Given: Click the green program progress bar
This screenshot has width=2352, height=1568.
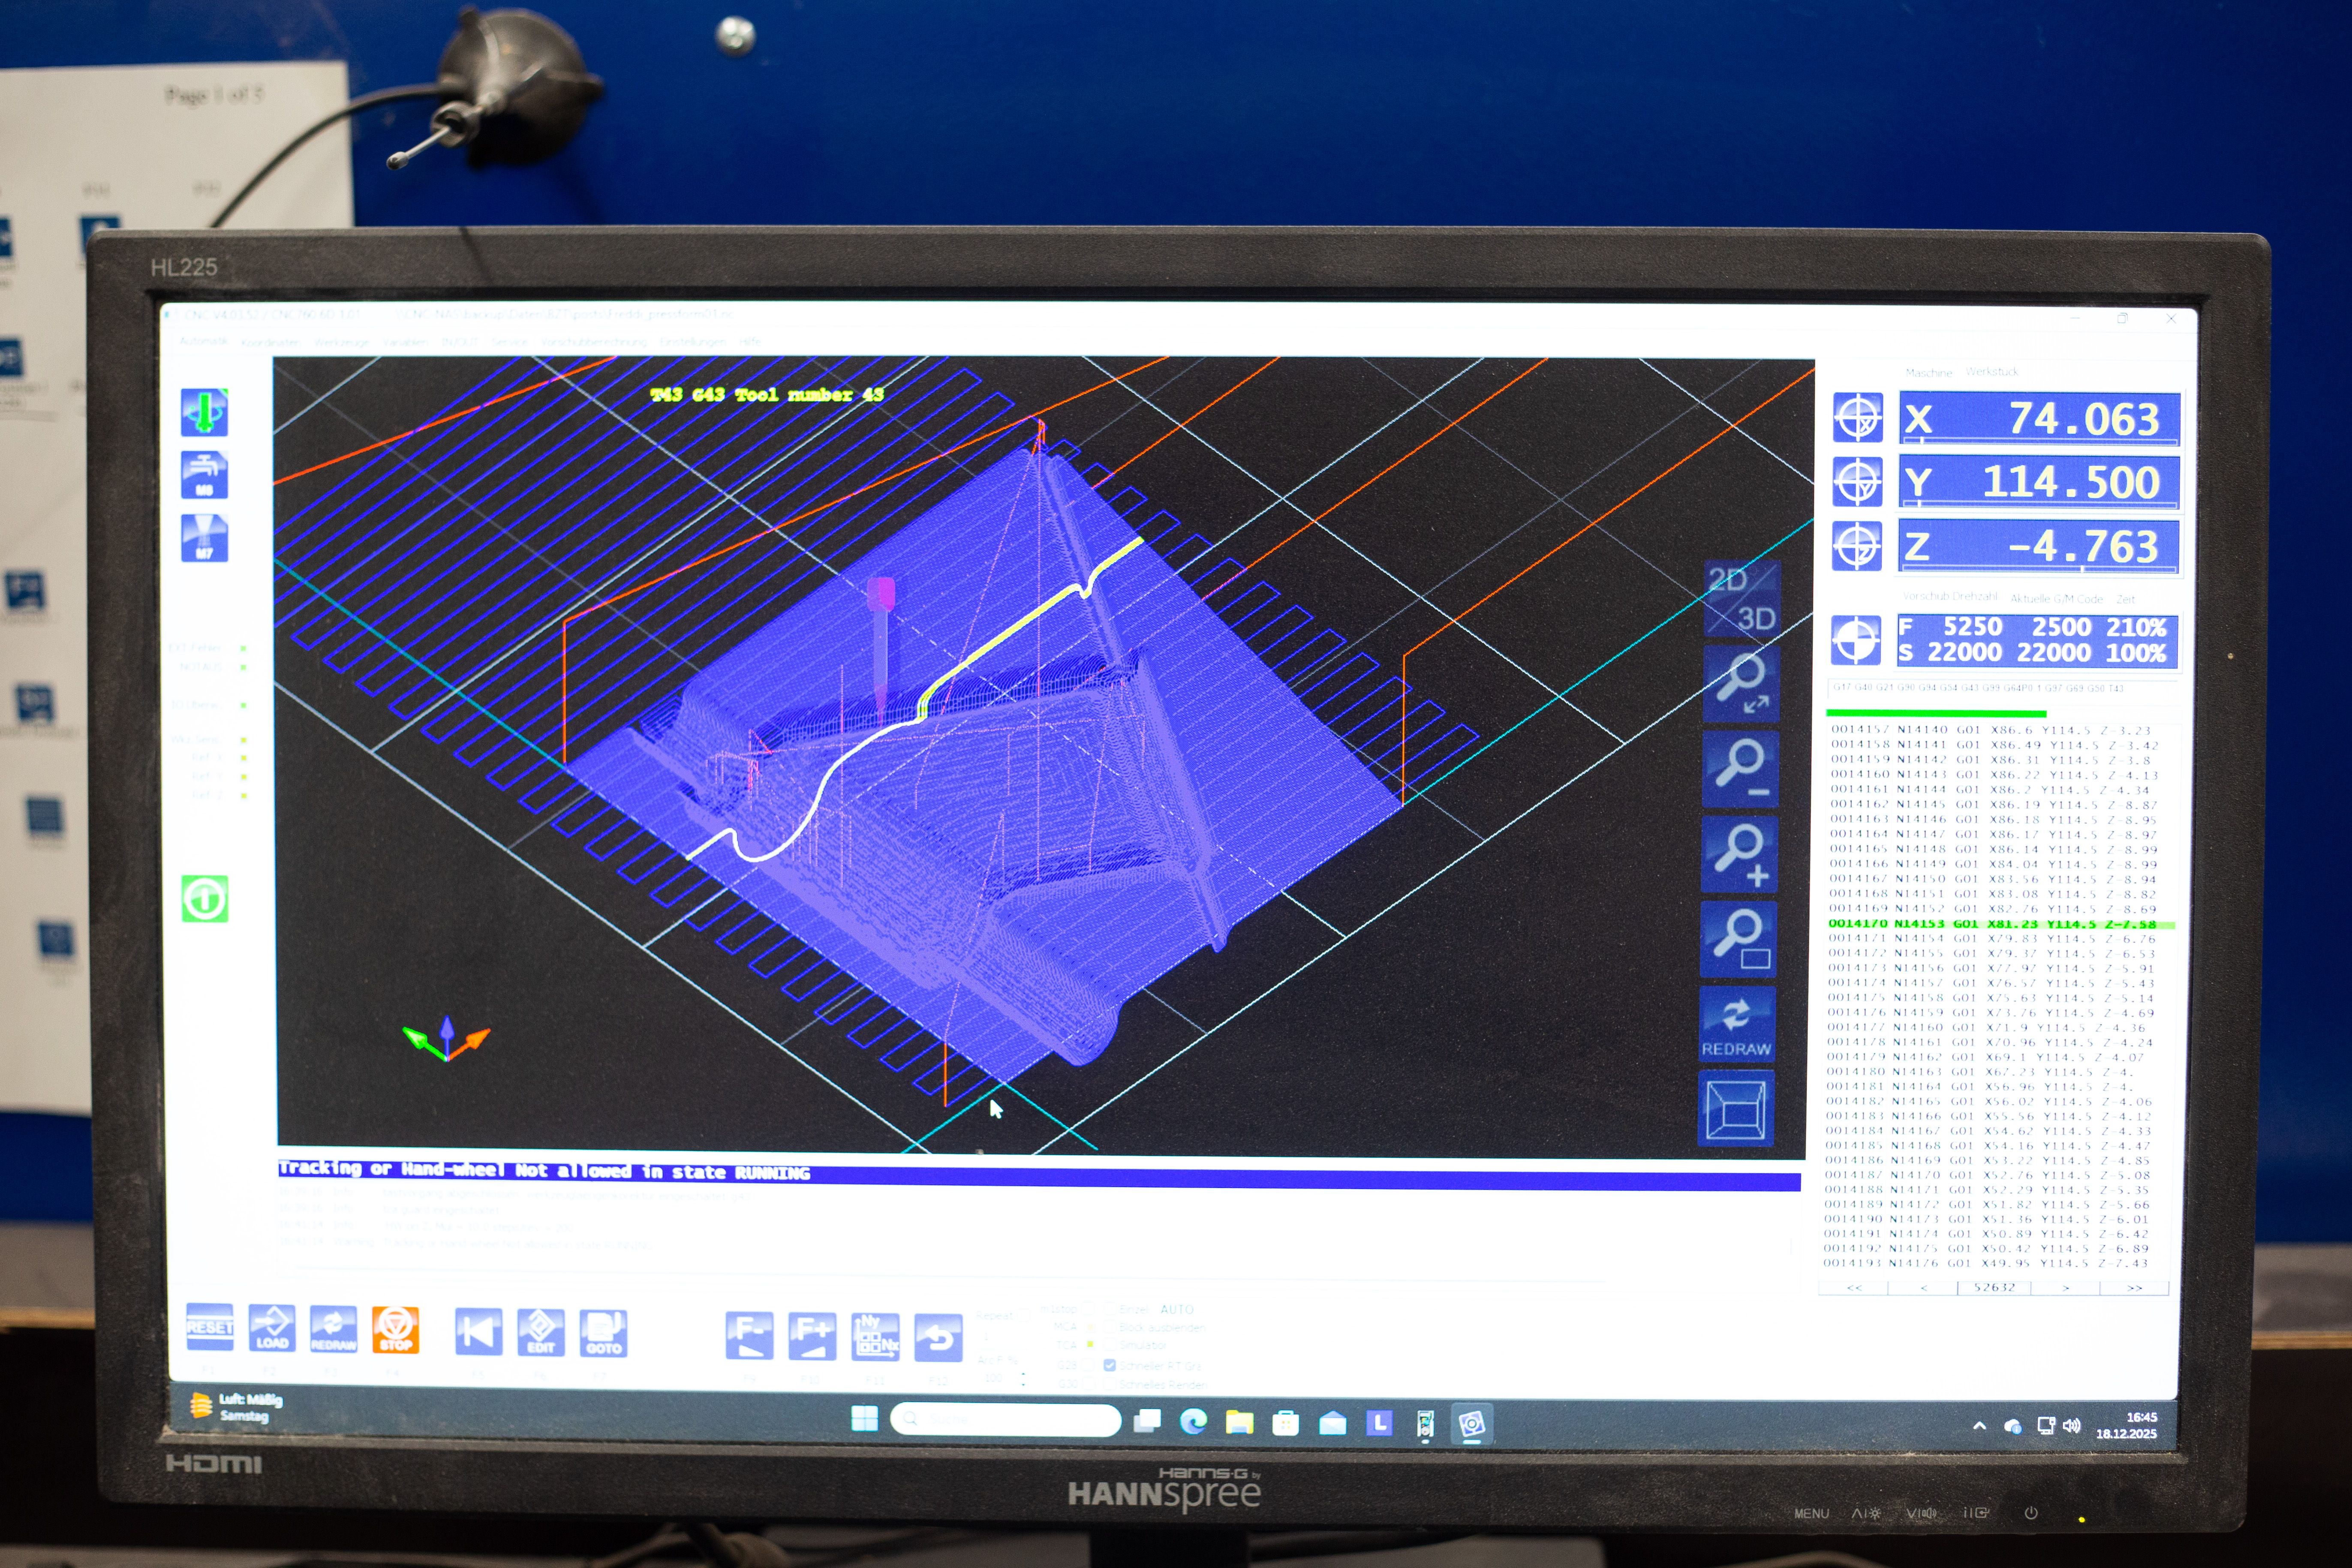Looking at the screenshot, I should (x=1936, y=713).
